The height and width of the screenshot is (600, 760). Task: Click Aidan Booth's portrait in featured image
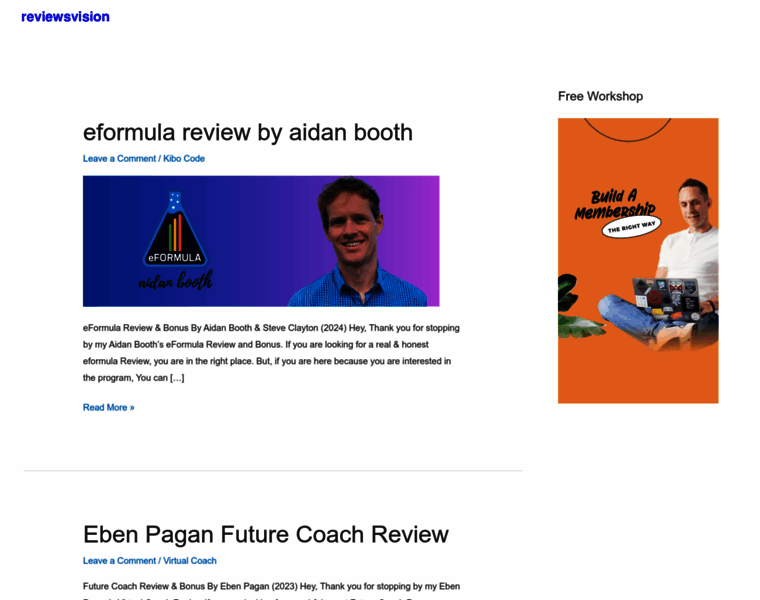coord(358,241)
